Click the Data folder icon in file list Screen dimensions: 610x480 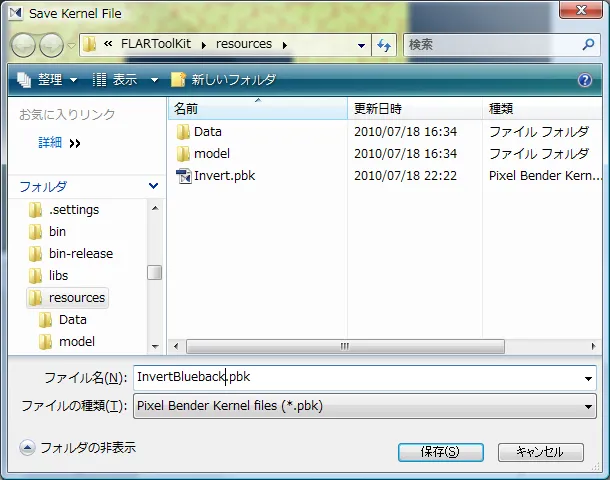(183, 132)
